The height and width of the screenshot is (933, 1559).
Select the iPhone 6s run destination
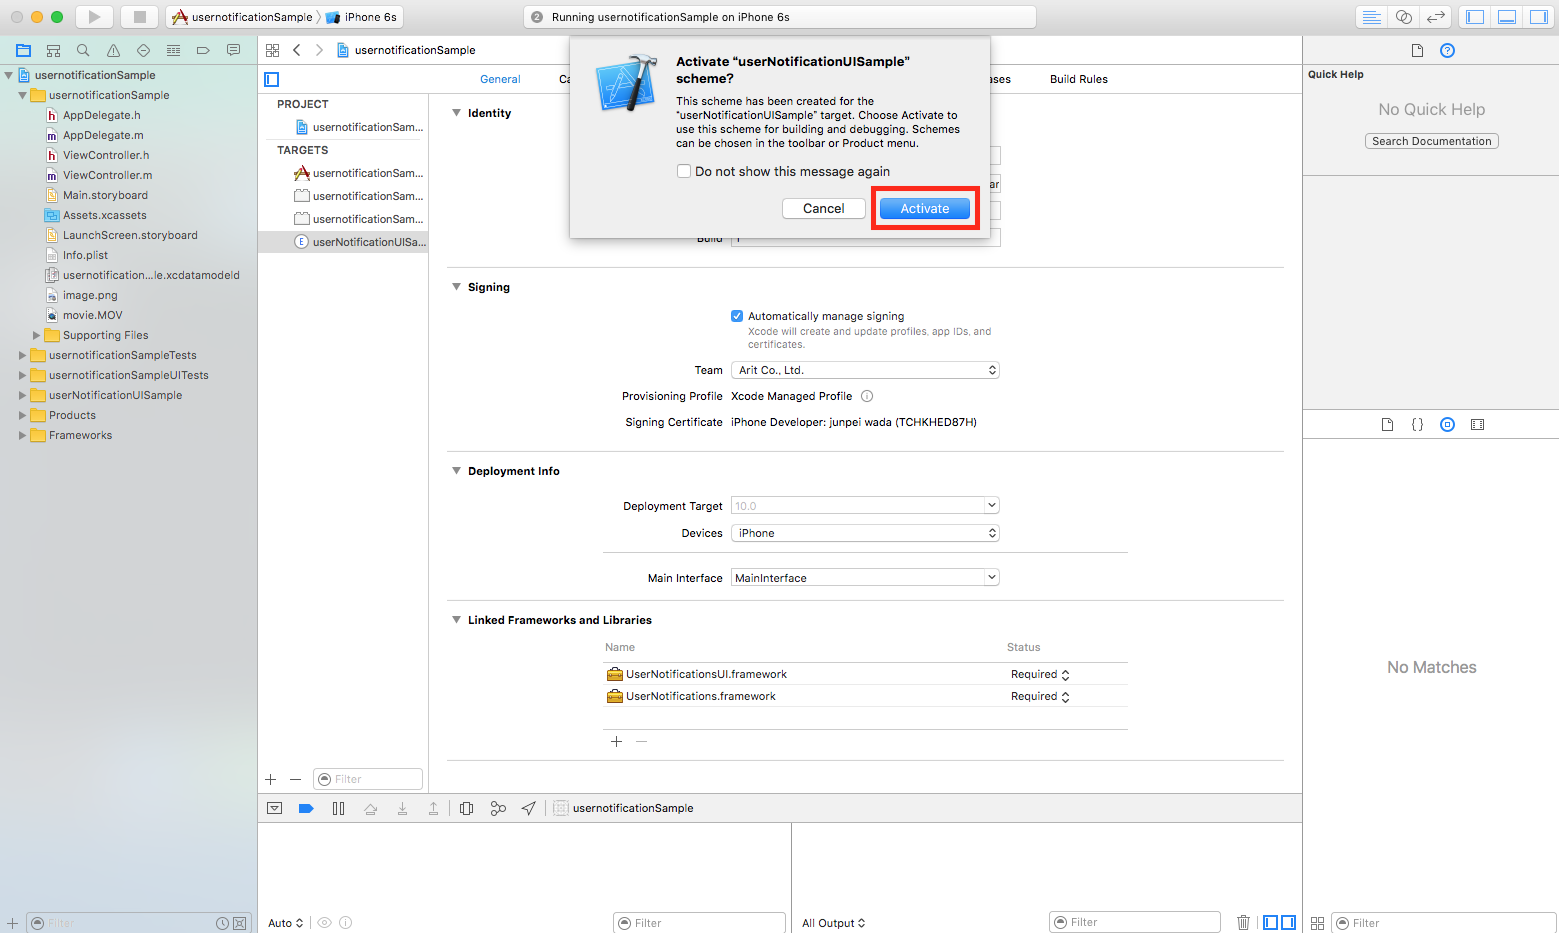(362, 17)
